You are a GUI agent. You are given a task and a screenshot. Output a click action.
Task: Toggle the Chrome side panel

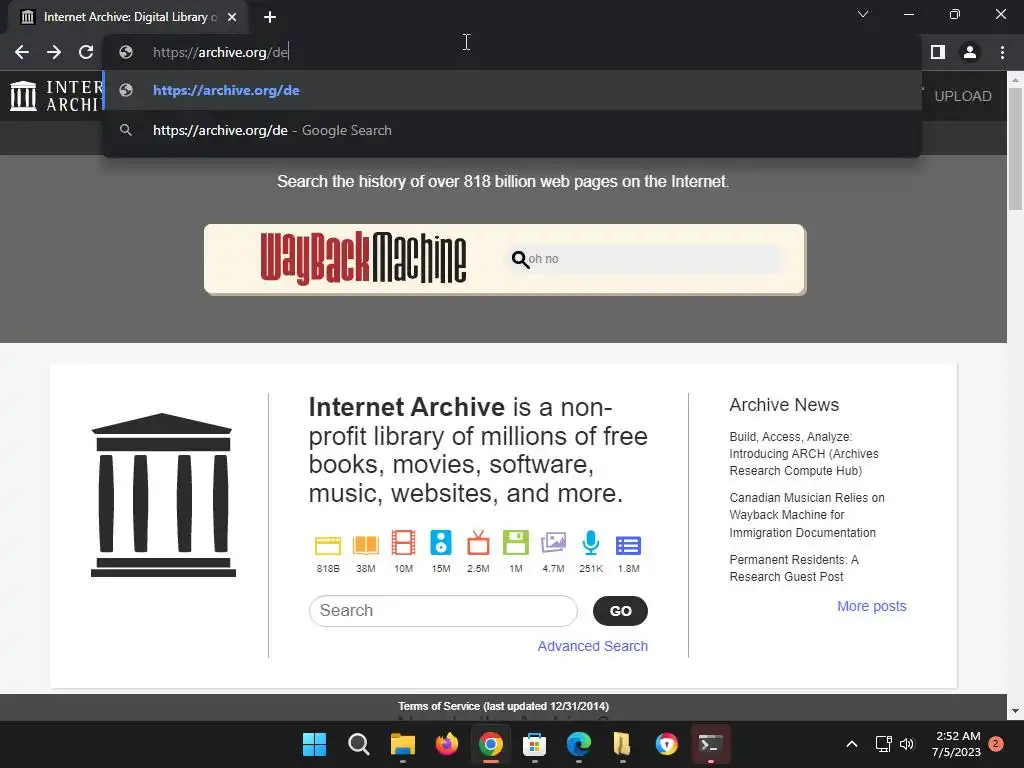click(938, 52)
